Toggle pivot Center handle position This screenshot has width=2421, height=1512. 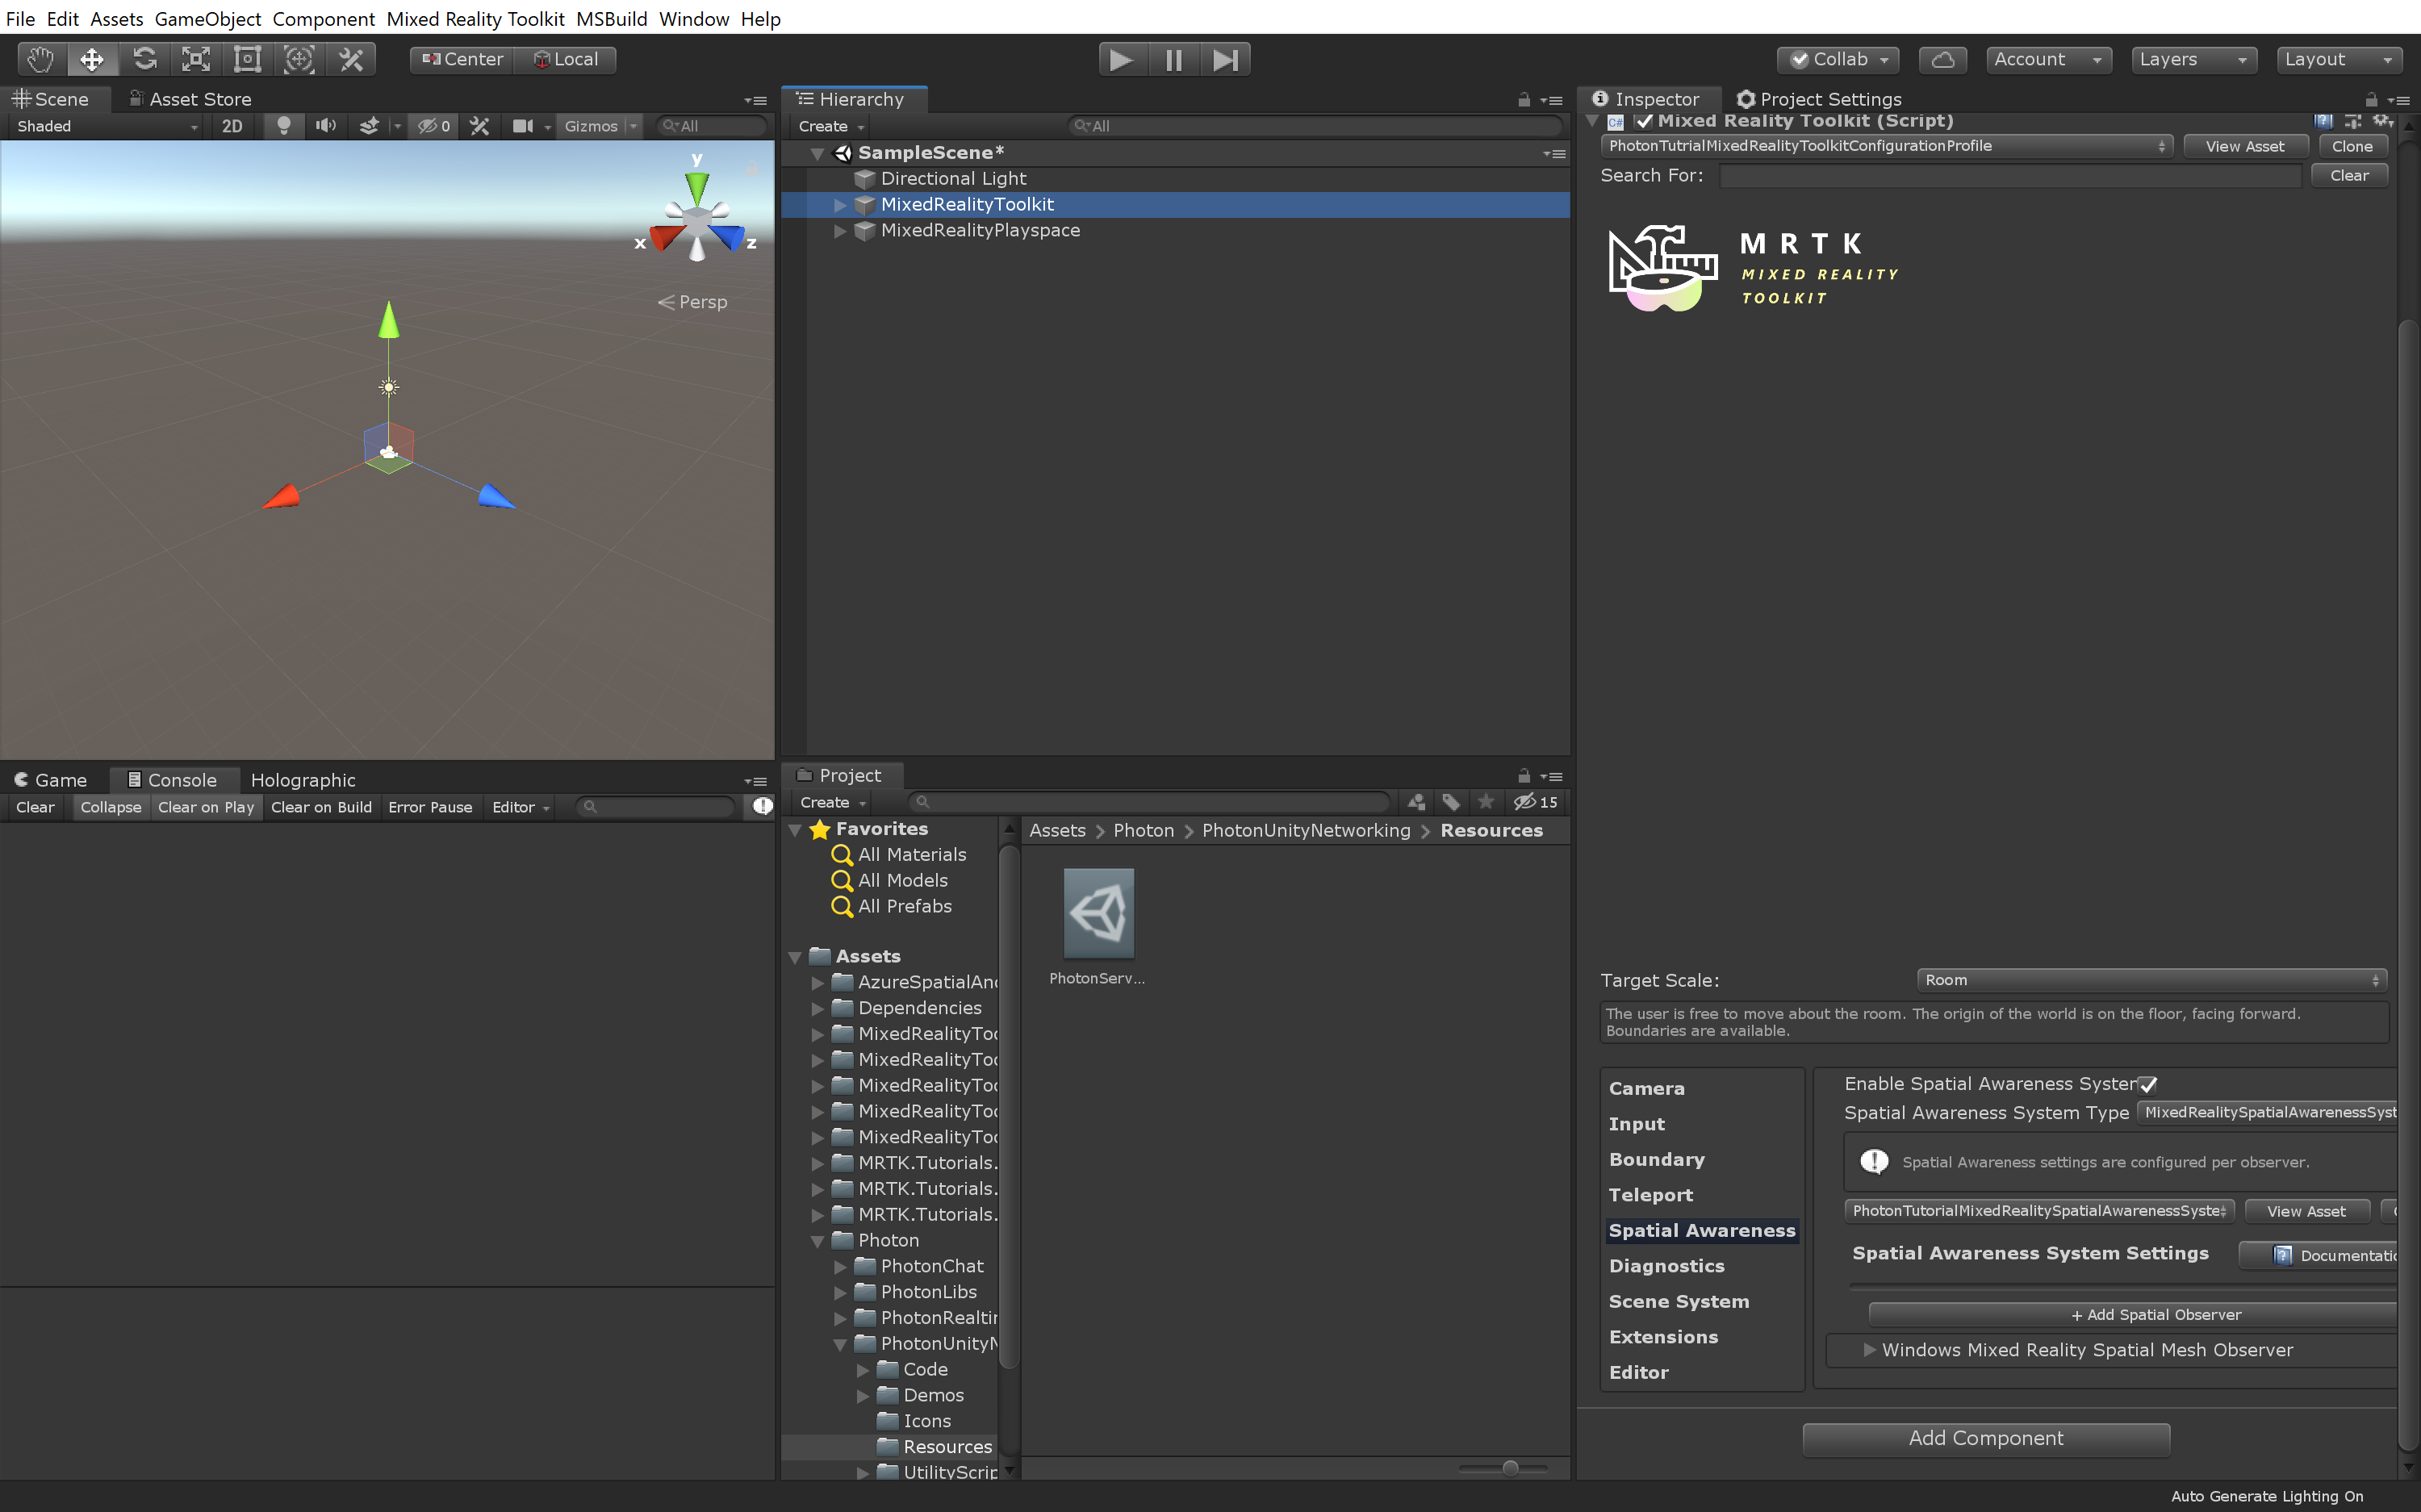tap(462, 60)
